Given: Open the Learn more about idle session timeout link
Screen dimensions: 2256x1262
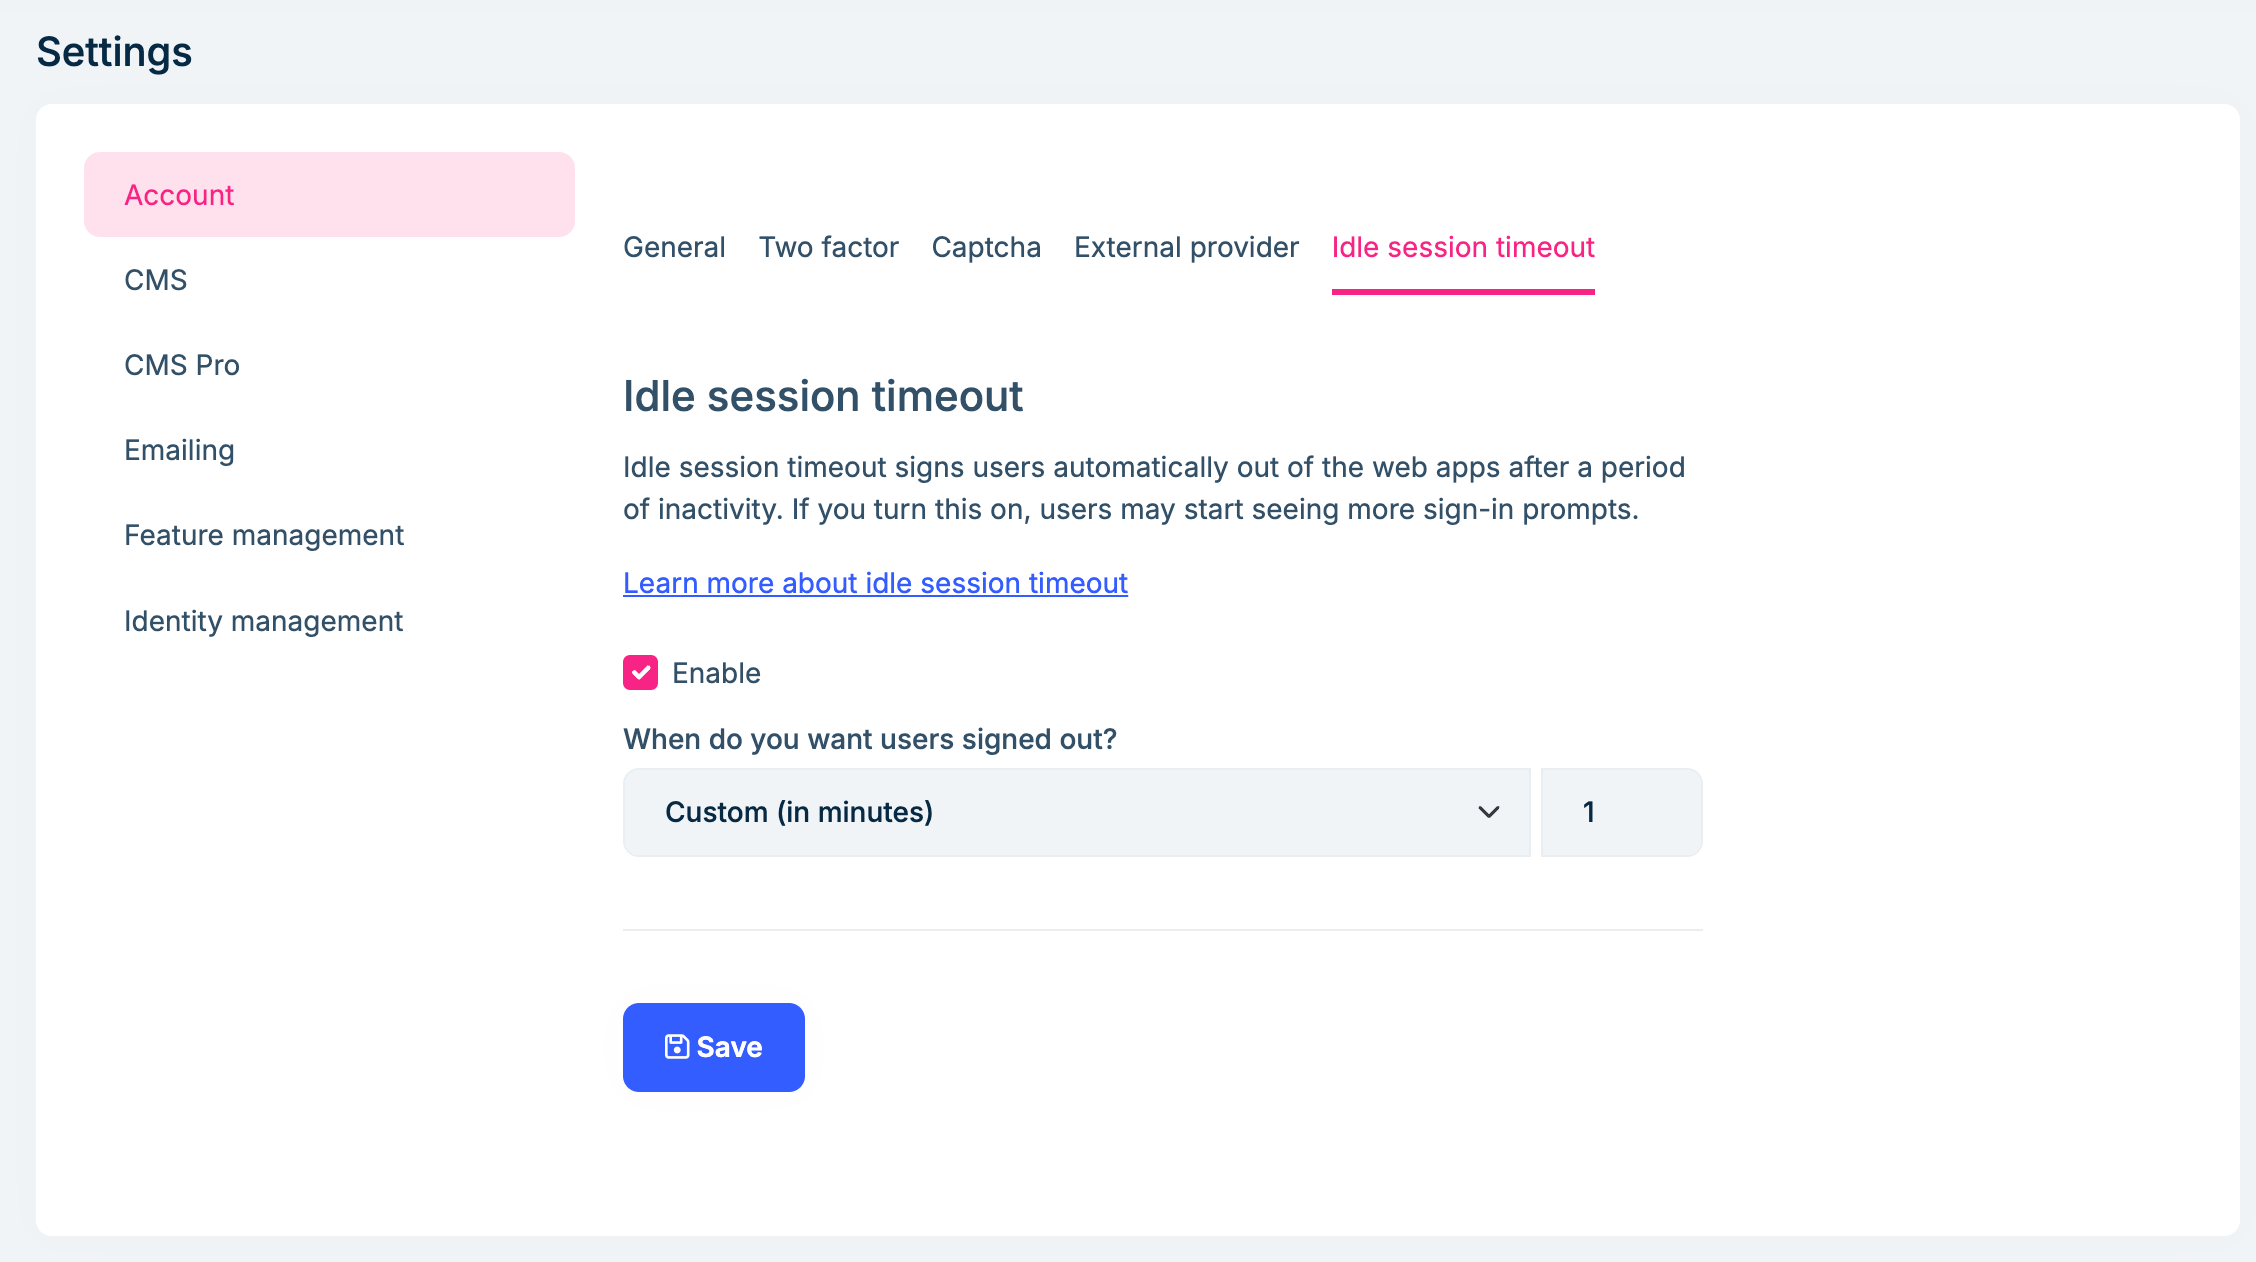Looking at the screenshot, I should (875, 583).
